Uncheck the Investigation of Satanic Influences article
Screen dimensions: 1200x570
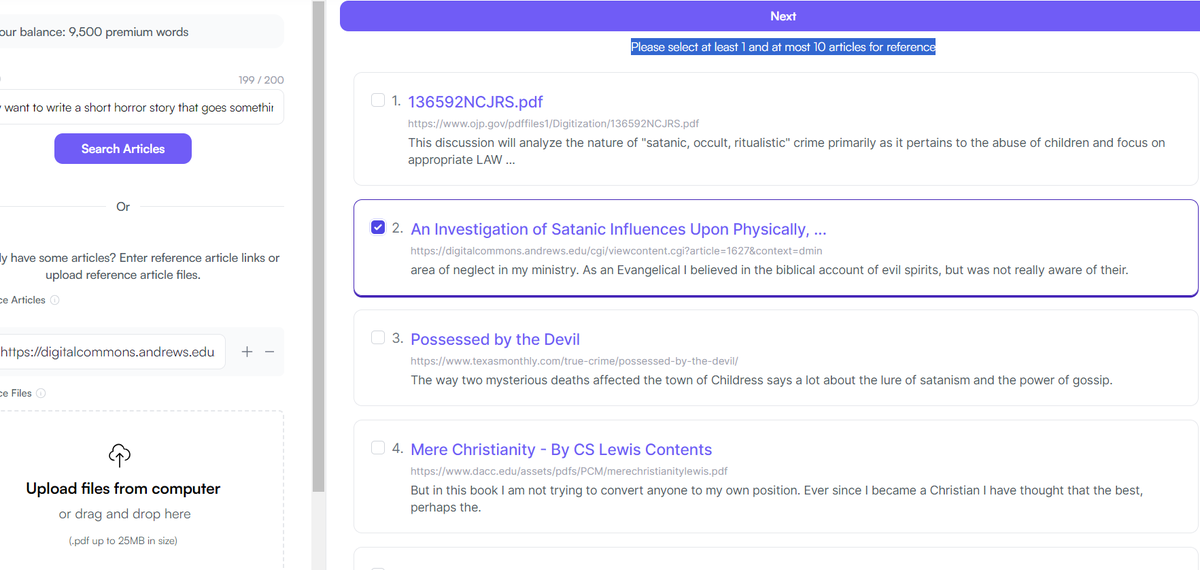coord(378,227)
